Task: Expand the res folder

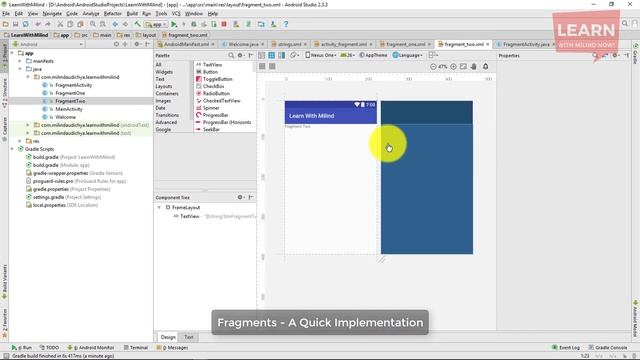Action: pos(20,141)
